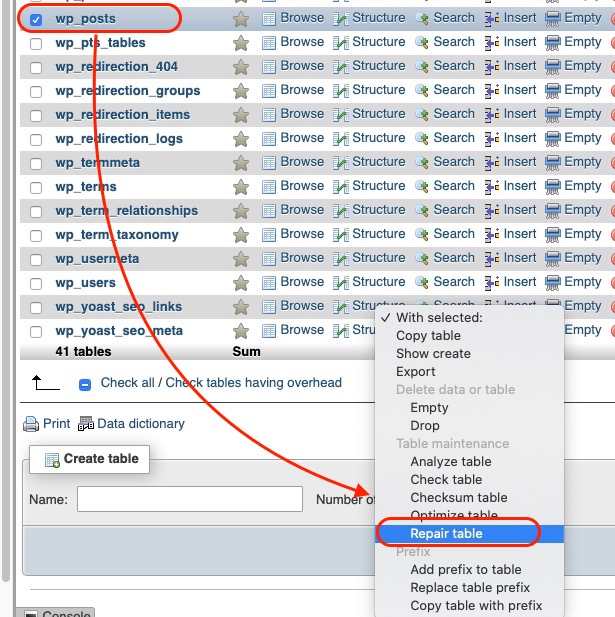615x617 pixels.
Task: Click Browse icon in wp_posts row
Action: (x=269, y=19)
